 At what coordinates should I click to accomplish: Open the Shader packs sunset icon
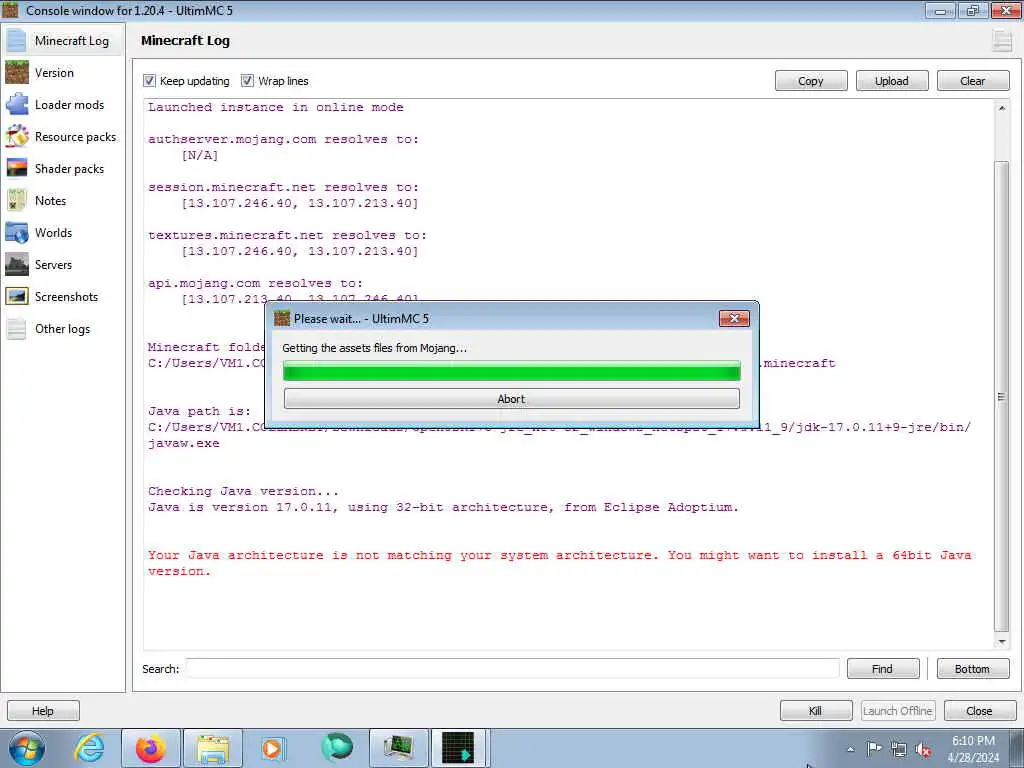click(16, 168)
